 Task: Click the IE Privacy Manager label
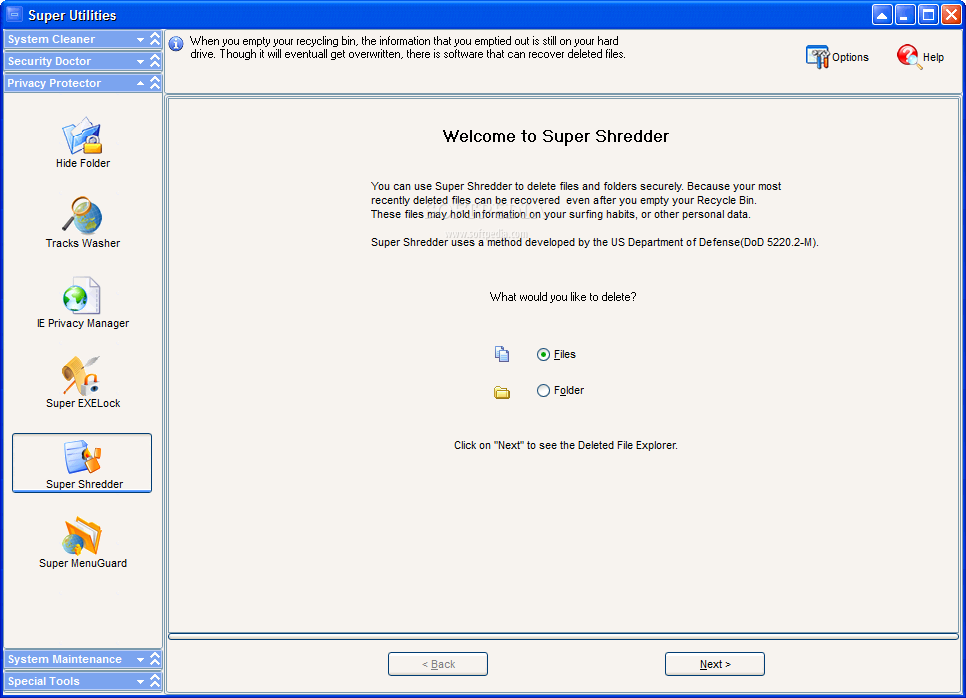click(83, 323)
